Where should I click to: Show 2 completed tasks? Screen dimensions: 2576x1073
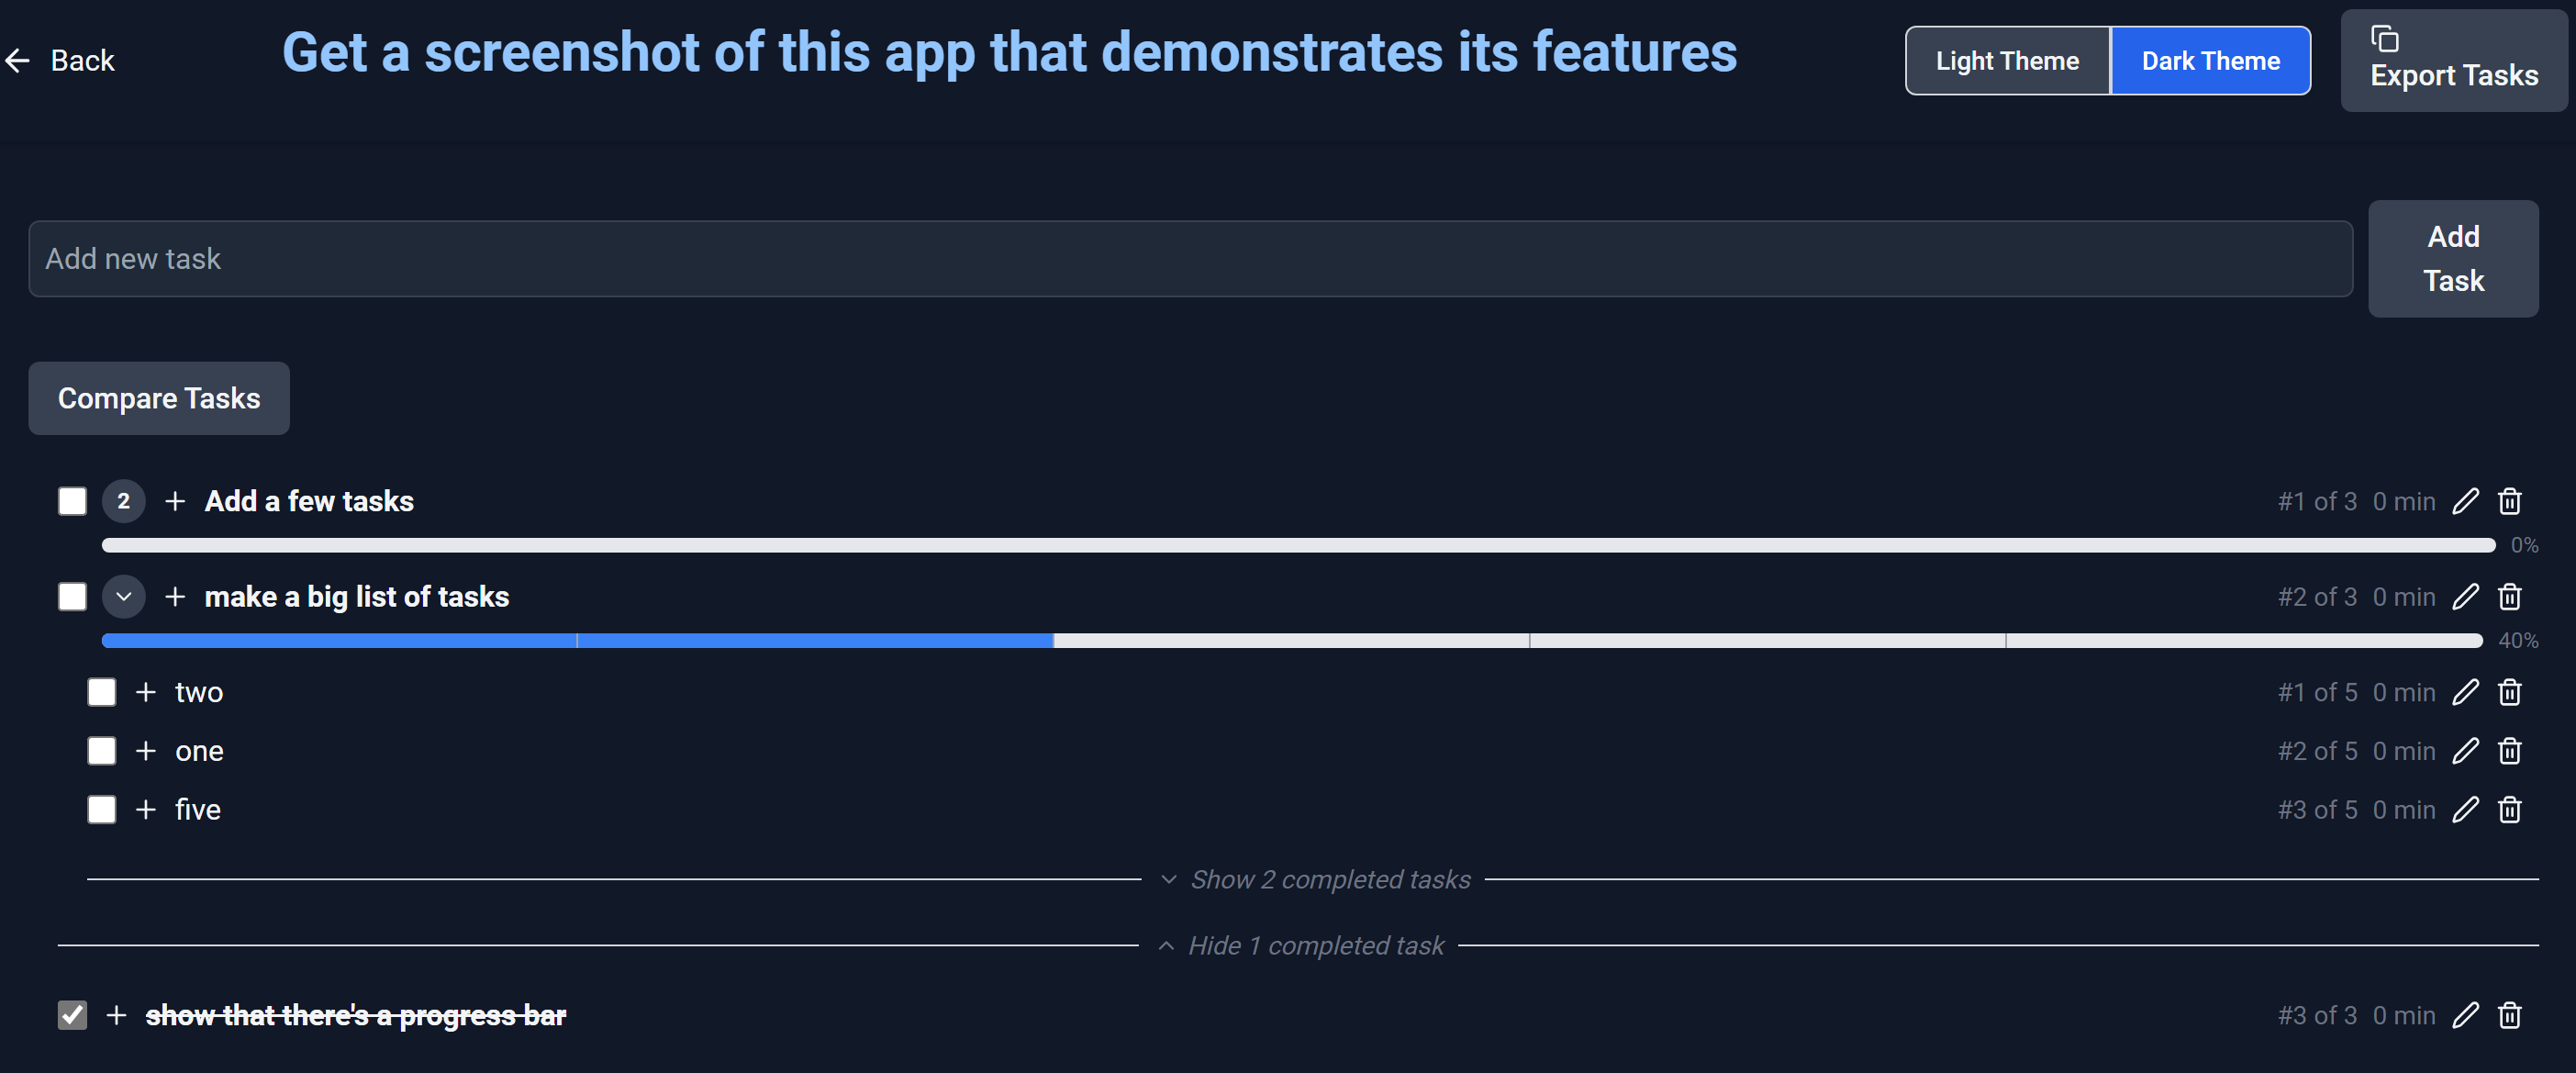click(1315, 879)
